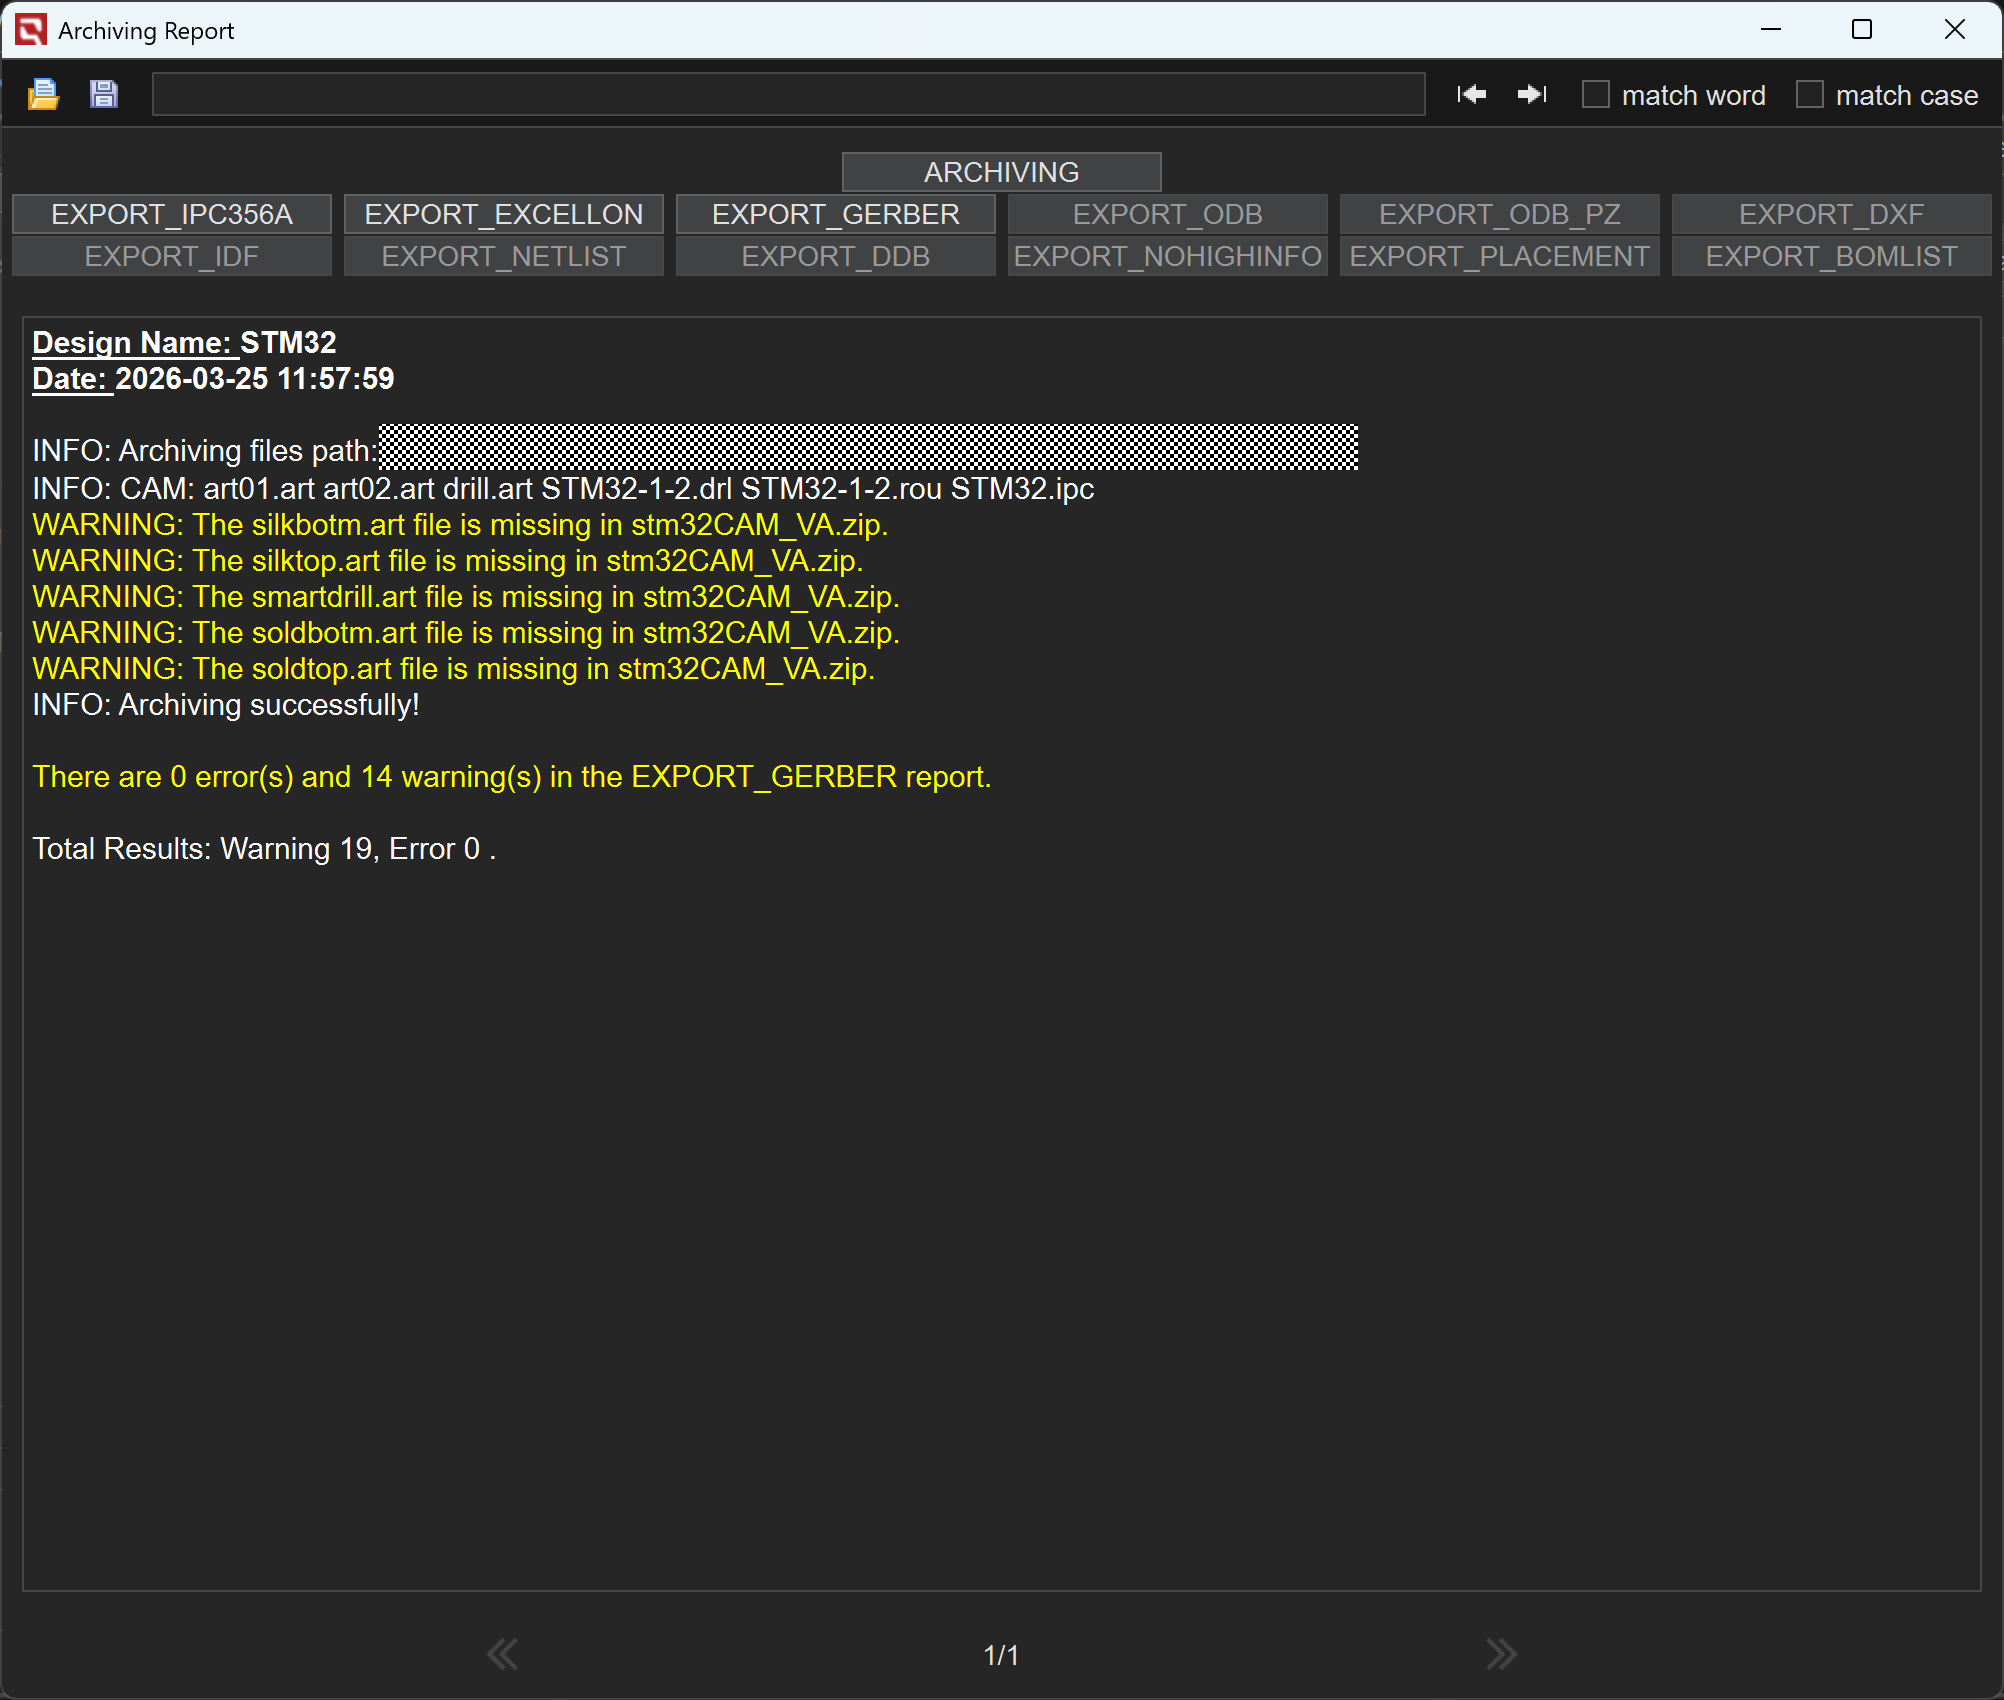Jump to previous search match arrow

point(1471,94)
